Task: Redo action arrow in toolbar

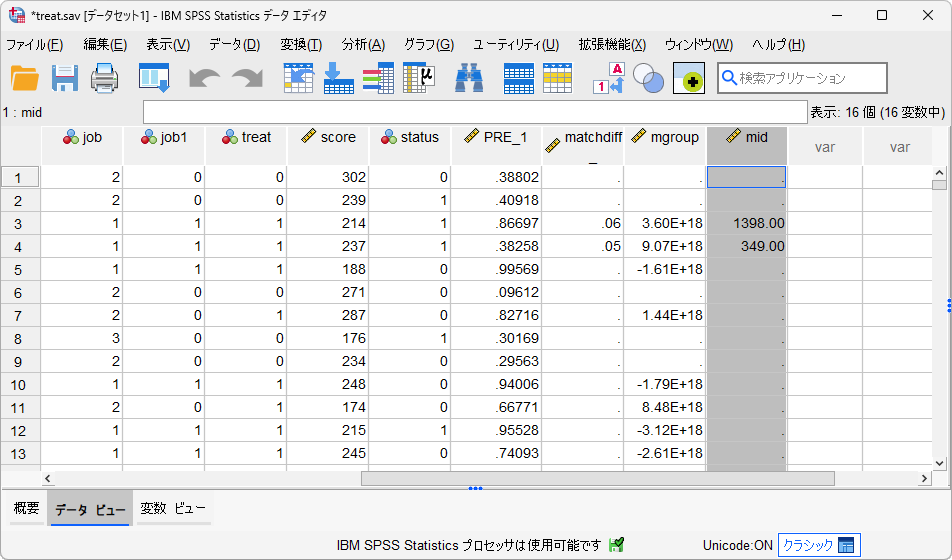Action: pyautogui.click(x=248, y=78)
